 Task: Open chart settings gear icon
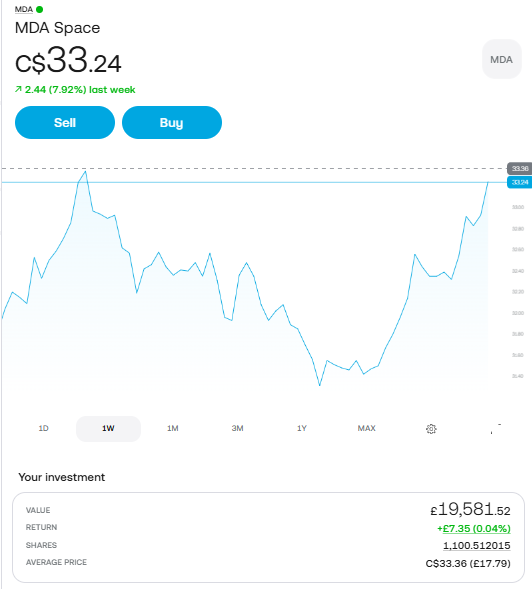tap(431, 429)
